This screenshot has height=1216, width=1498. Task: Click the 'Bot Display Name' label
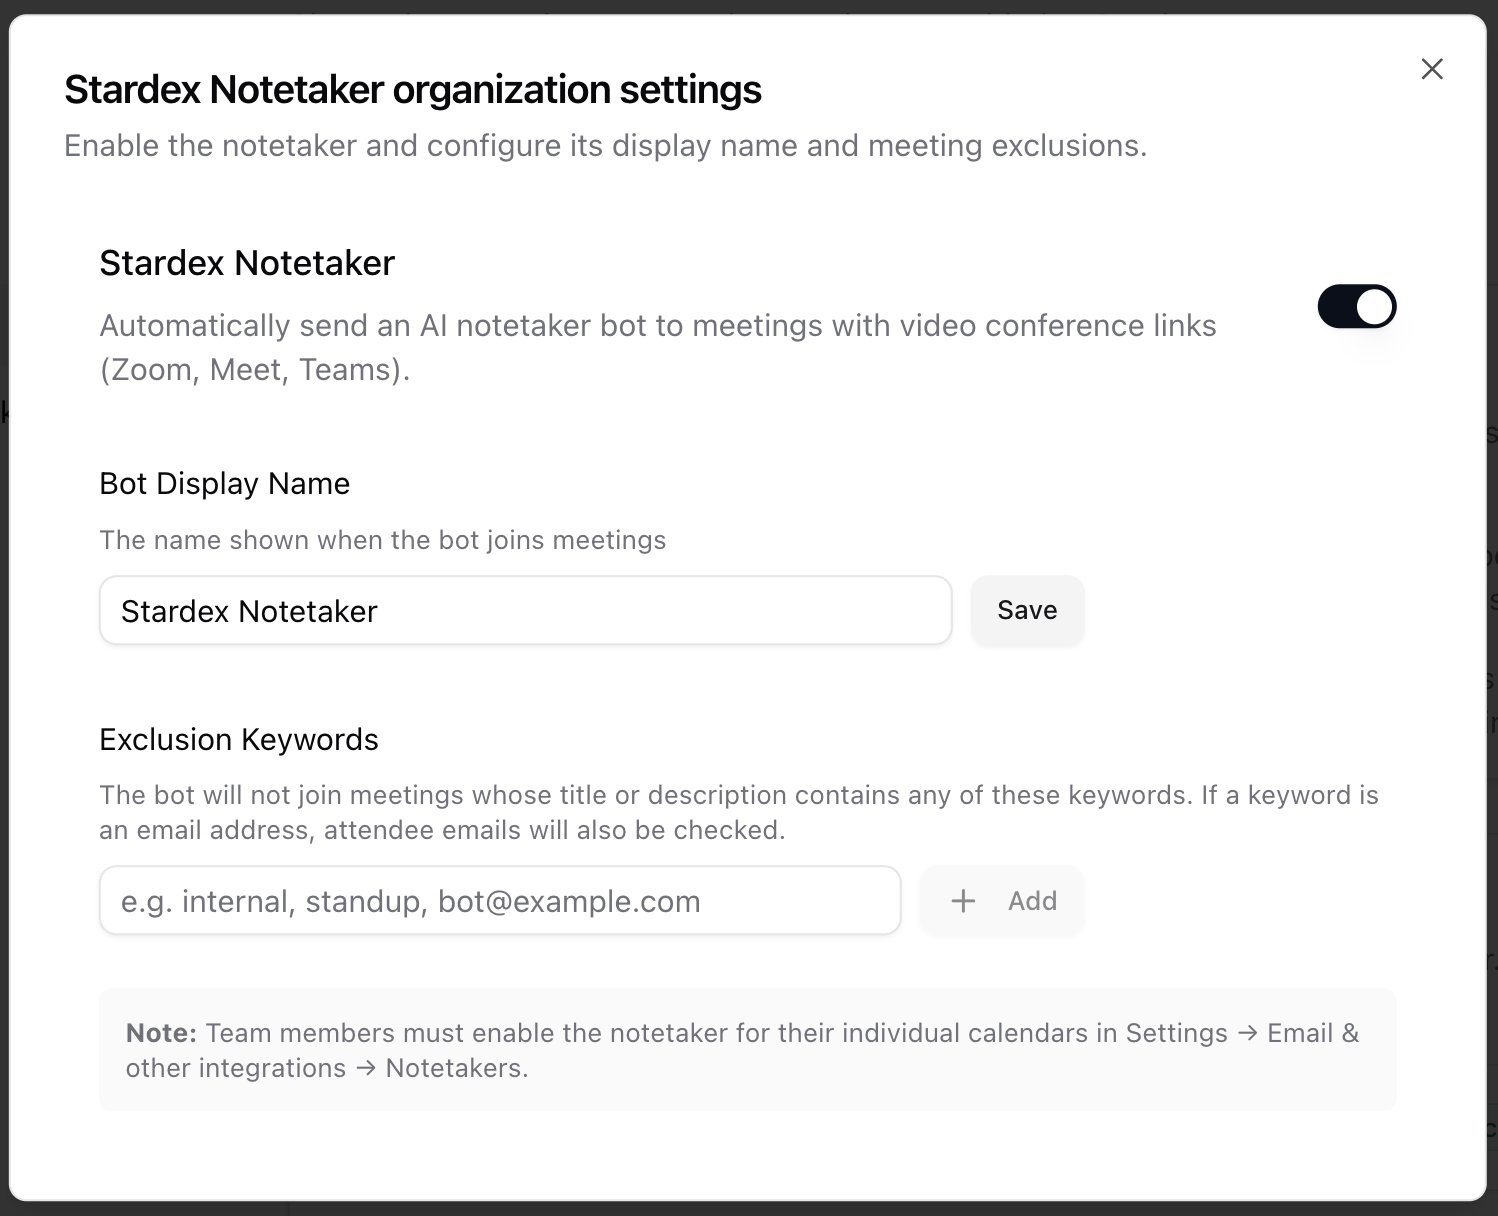click(225, 484)
